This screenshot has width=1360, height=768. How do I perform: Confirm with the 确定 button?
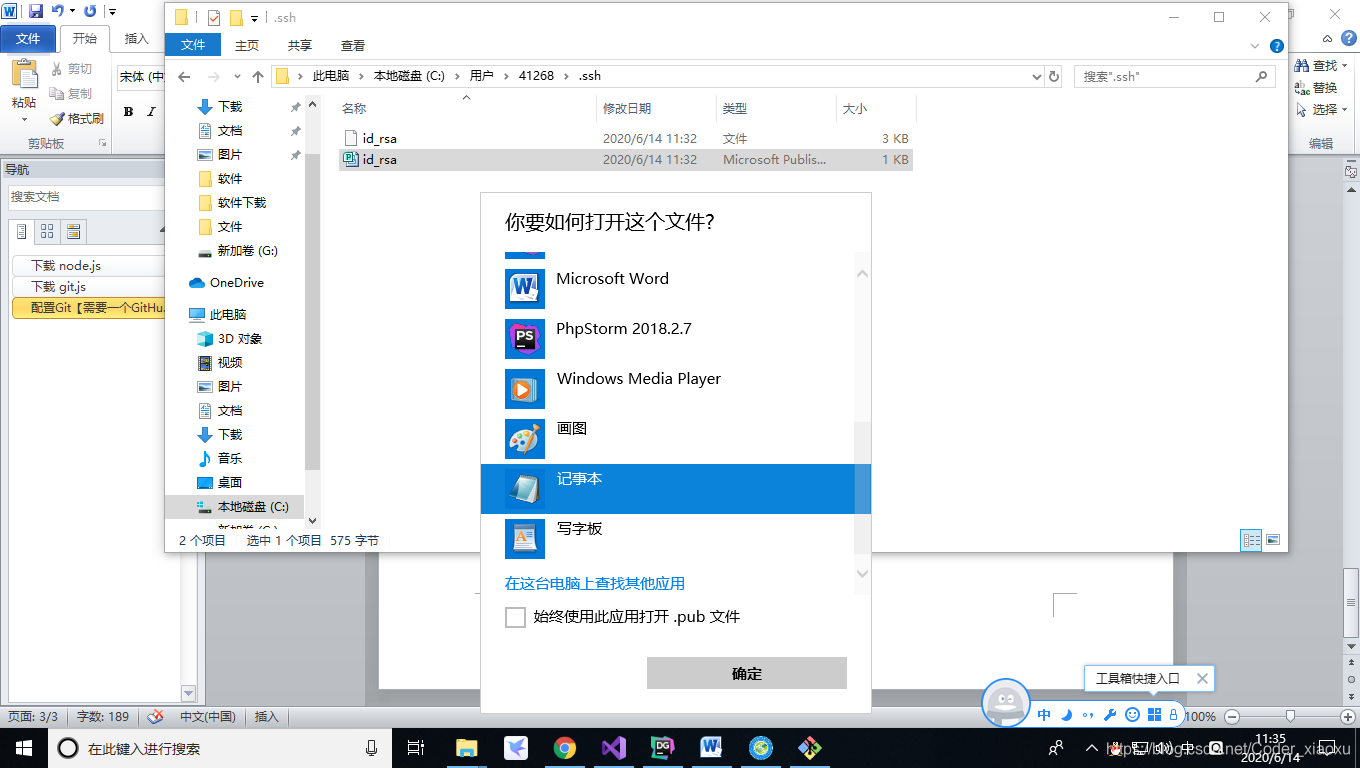click(x=747, y=673)
